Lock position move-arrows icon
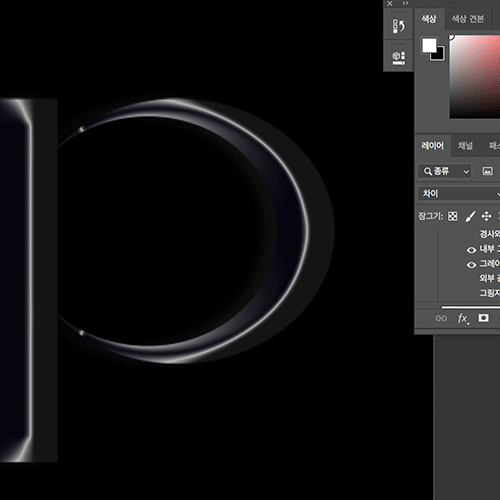The image size is (500, 500). (x=486, y=216)
